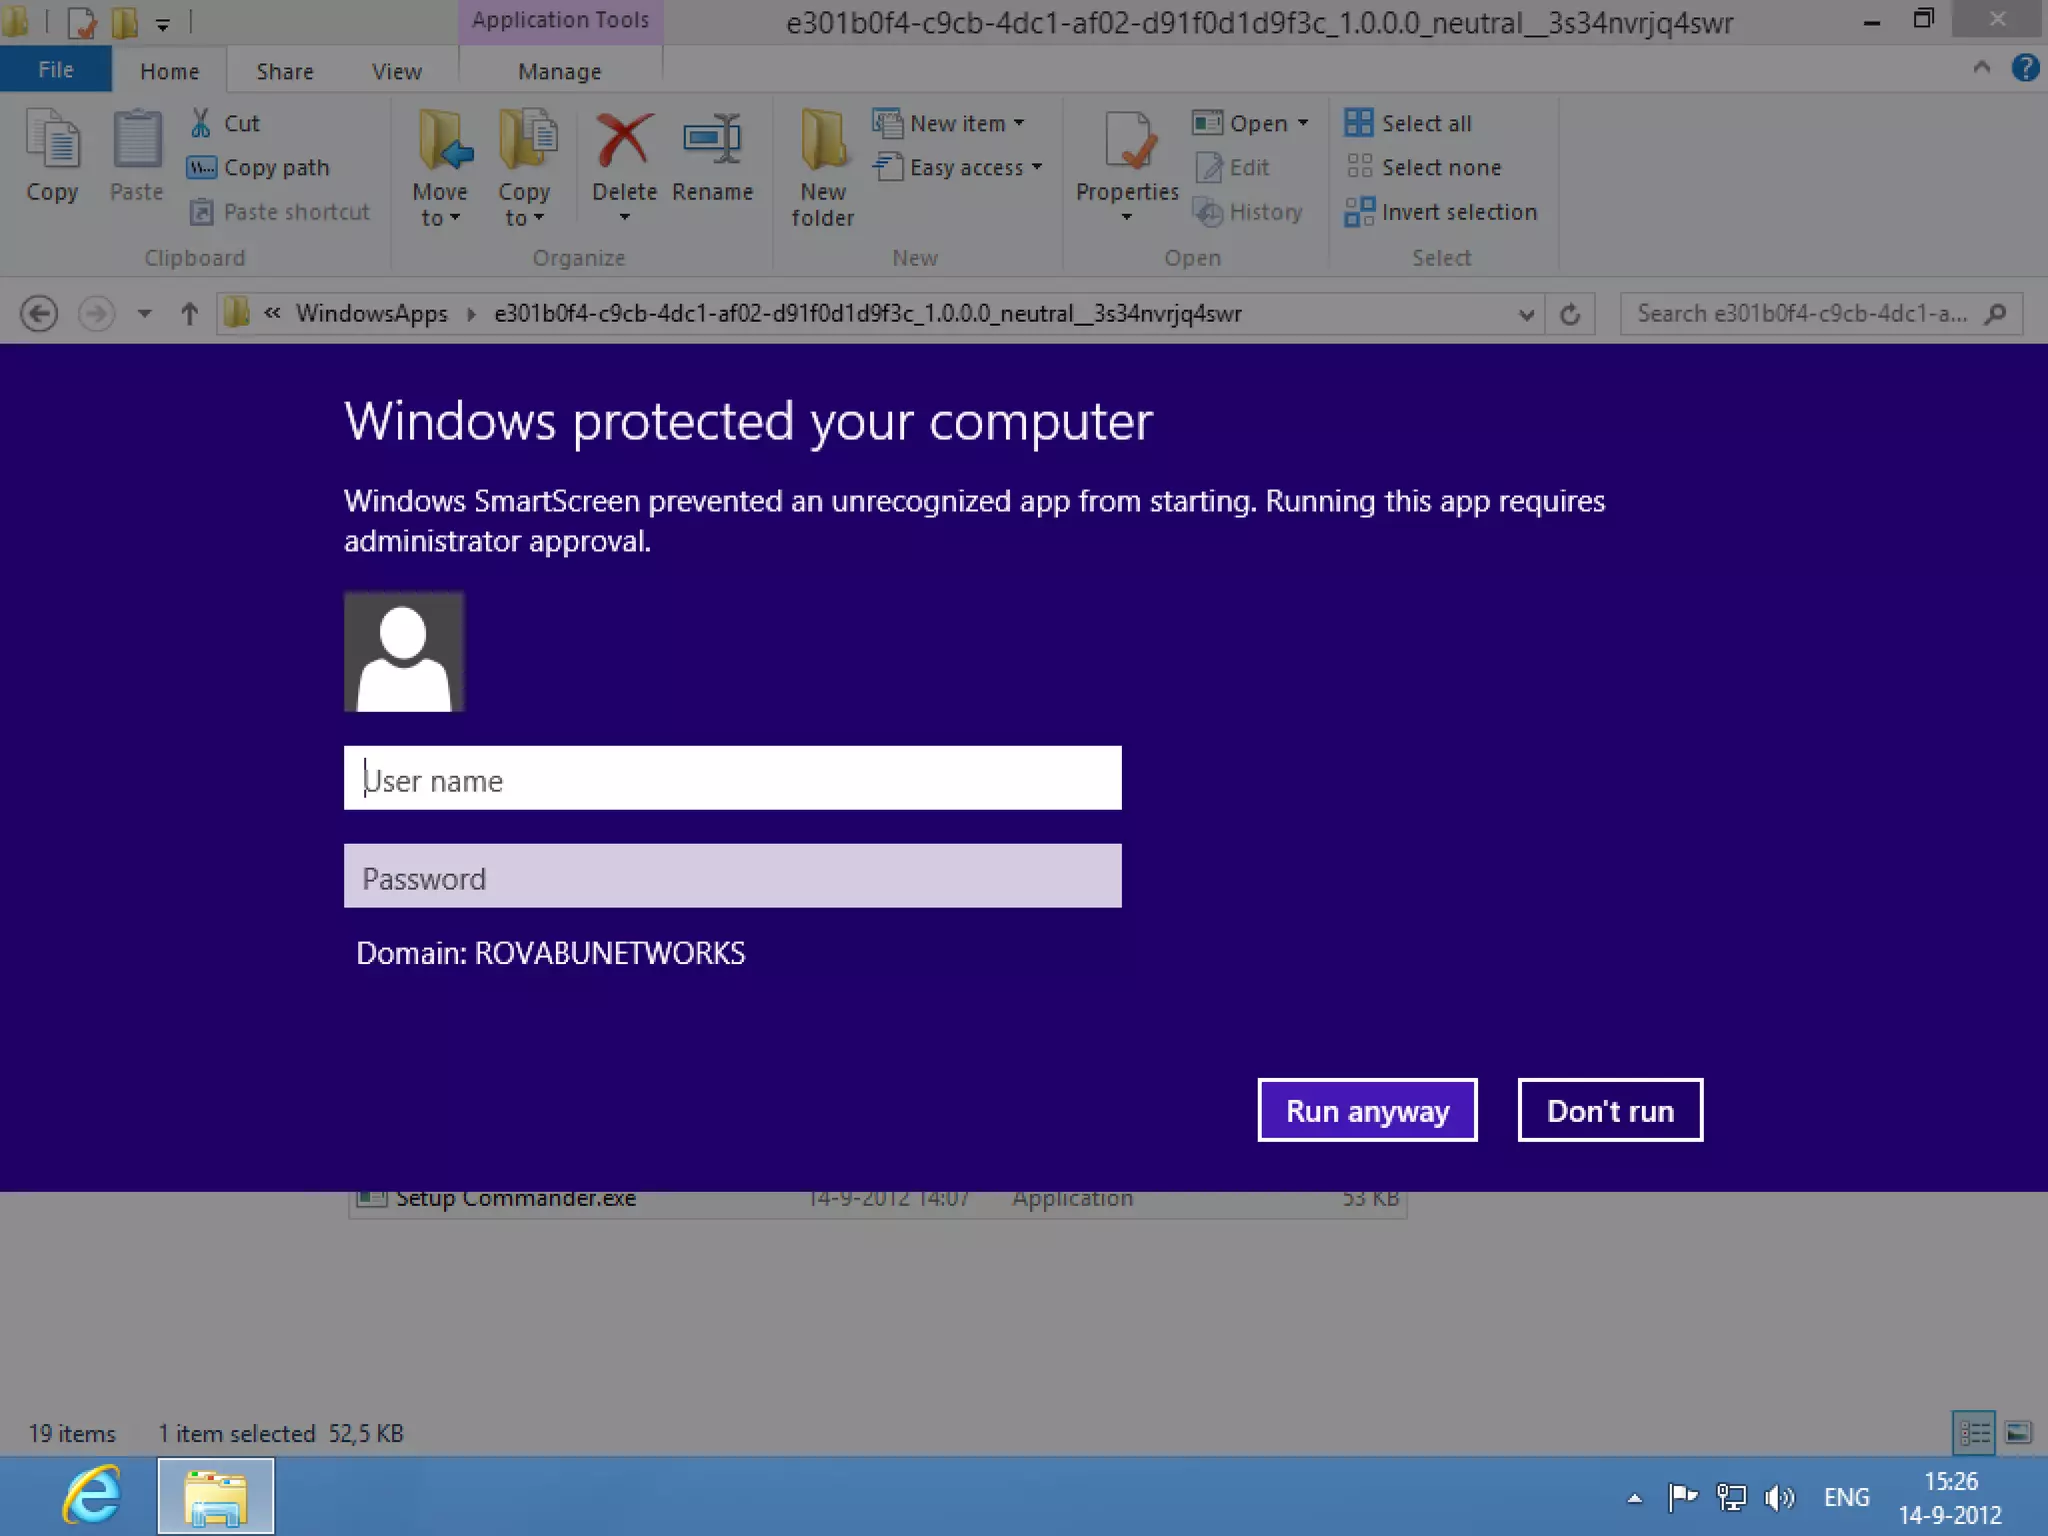Select the Cut scissors command
Image resolution: width=2048 pixels, height=1536 pixels.
click(x=225, y=123)
